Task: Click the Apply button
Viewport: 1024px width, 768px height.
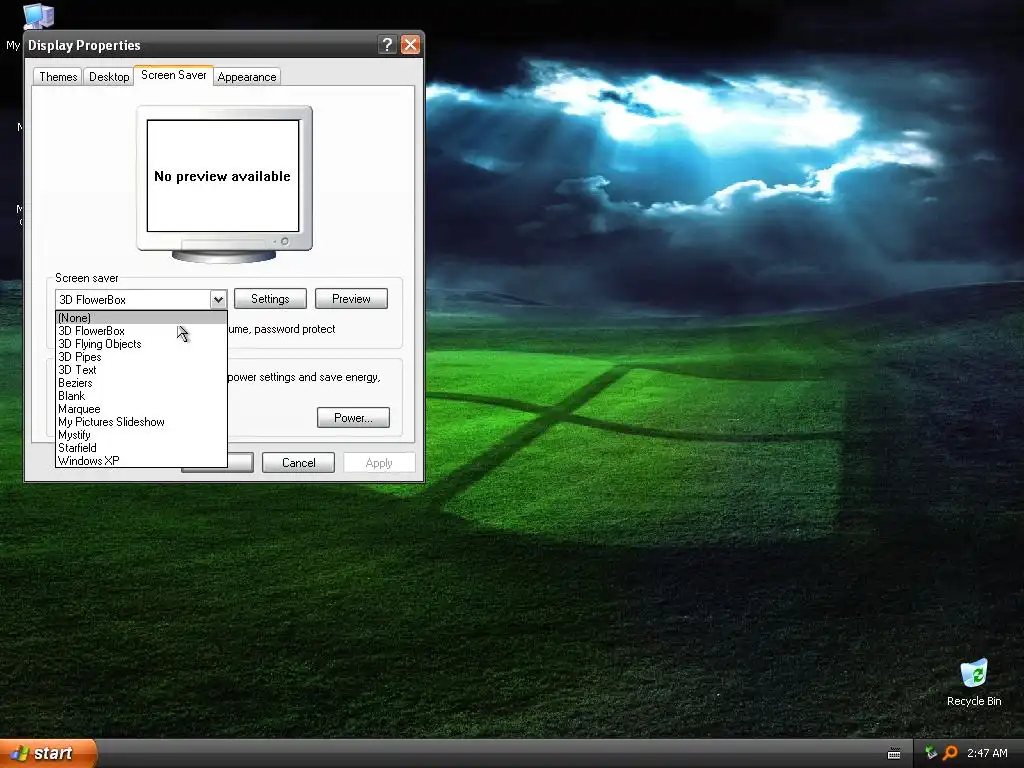Action: (379, 463)
